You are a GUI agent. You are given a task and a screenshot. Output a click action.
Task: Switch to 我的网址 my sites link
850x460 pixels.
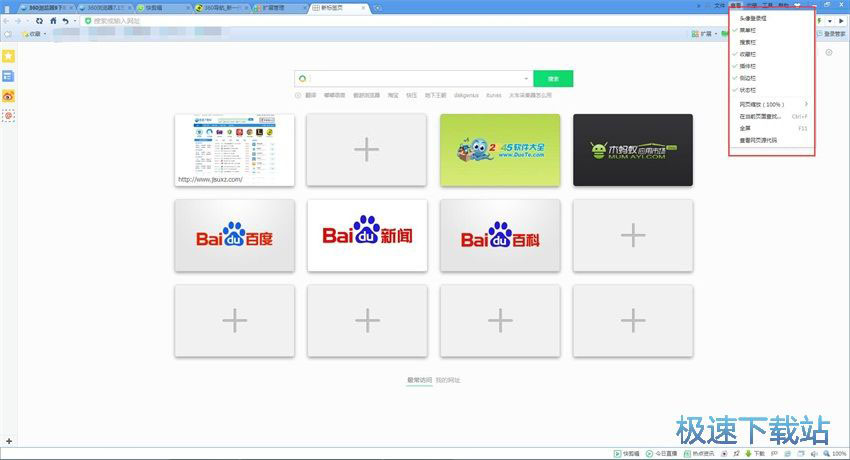448,380
